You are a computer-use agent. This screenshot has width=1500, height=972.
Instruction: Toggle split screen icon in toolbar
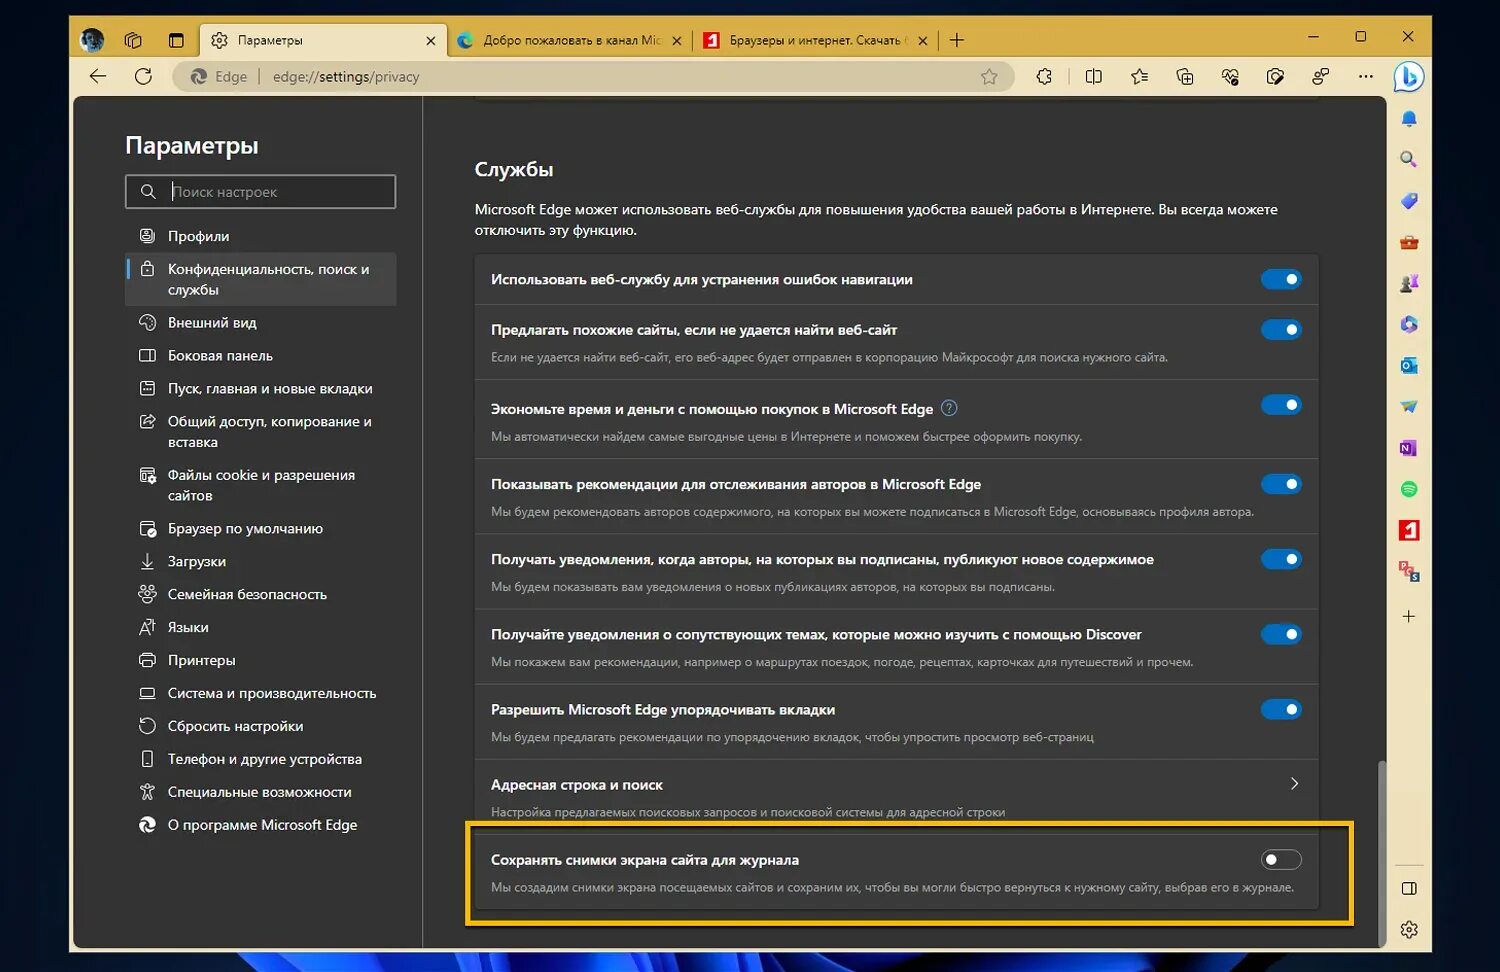(1093, 76)
